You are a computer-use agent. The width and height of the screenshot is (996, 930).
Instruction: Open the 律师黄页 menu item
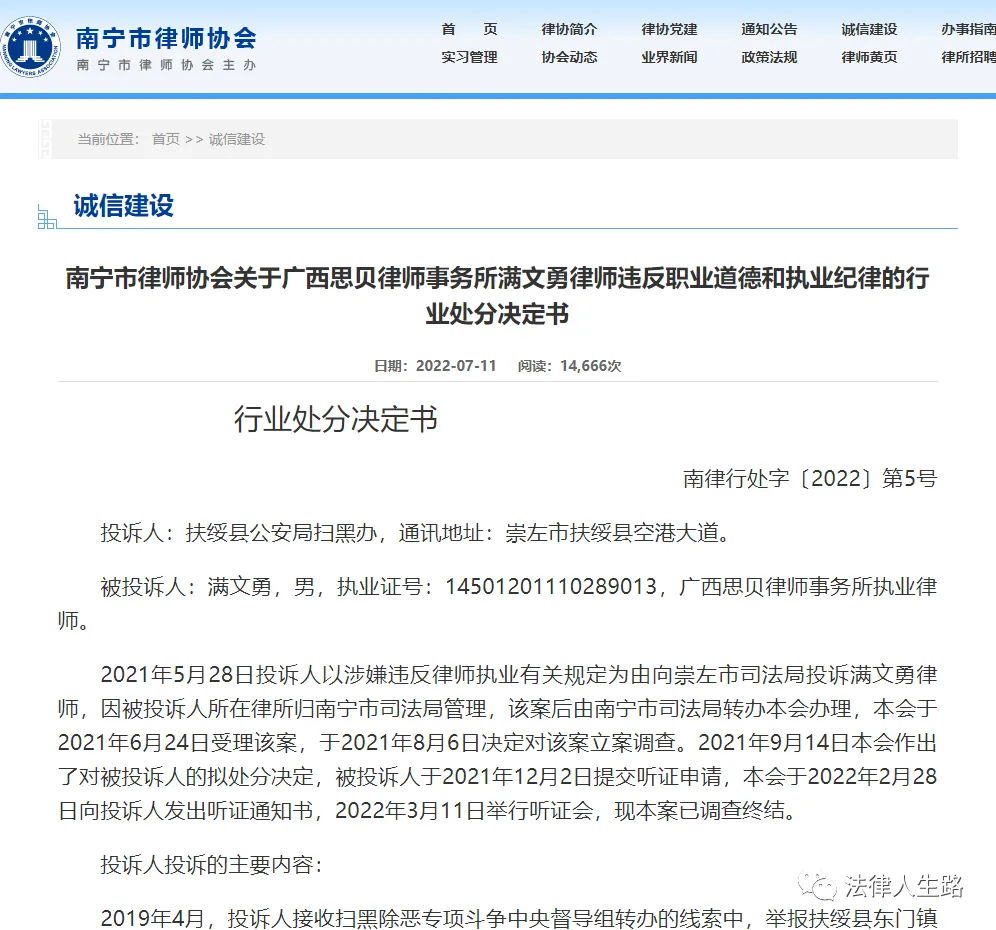(x=869, y=57)
